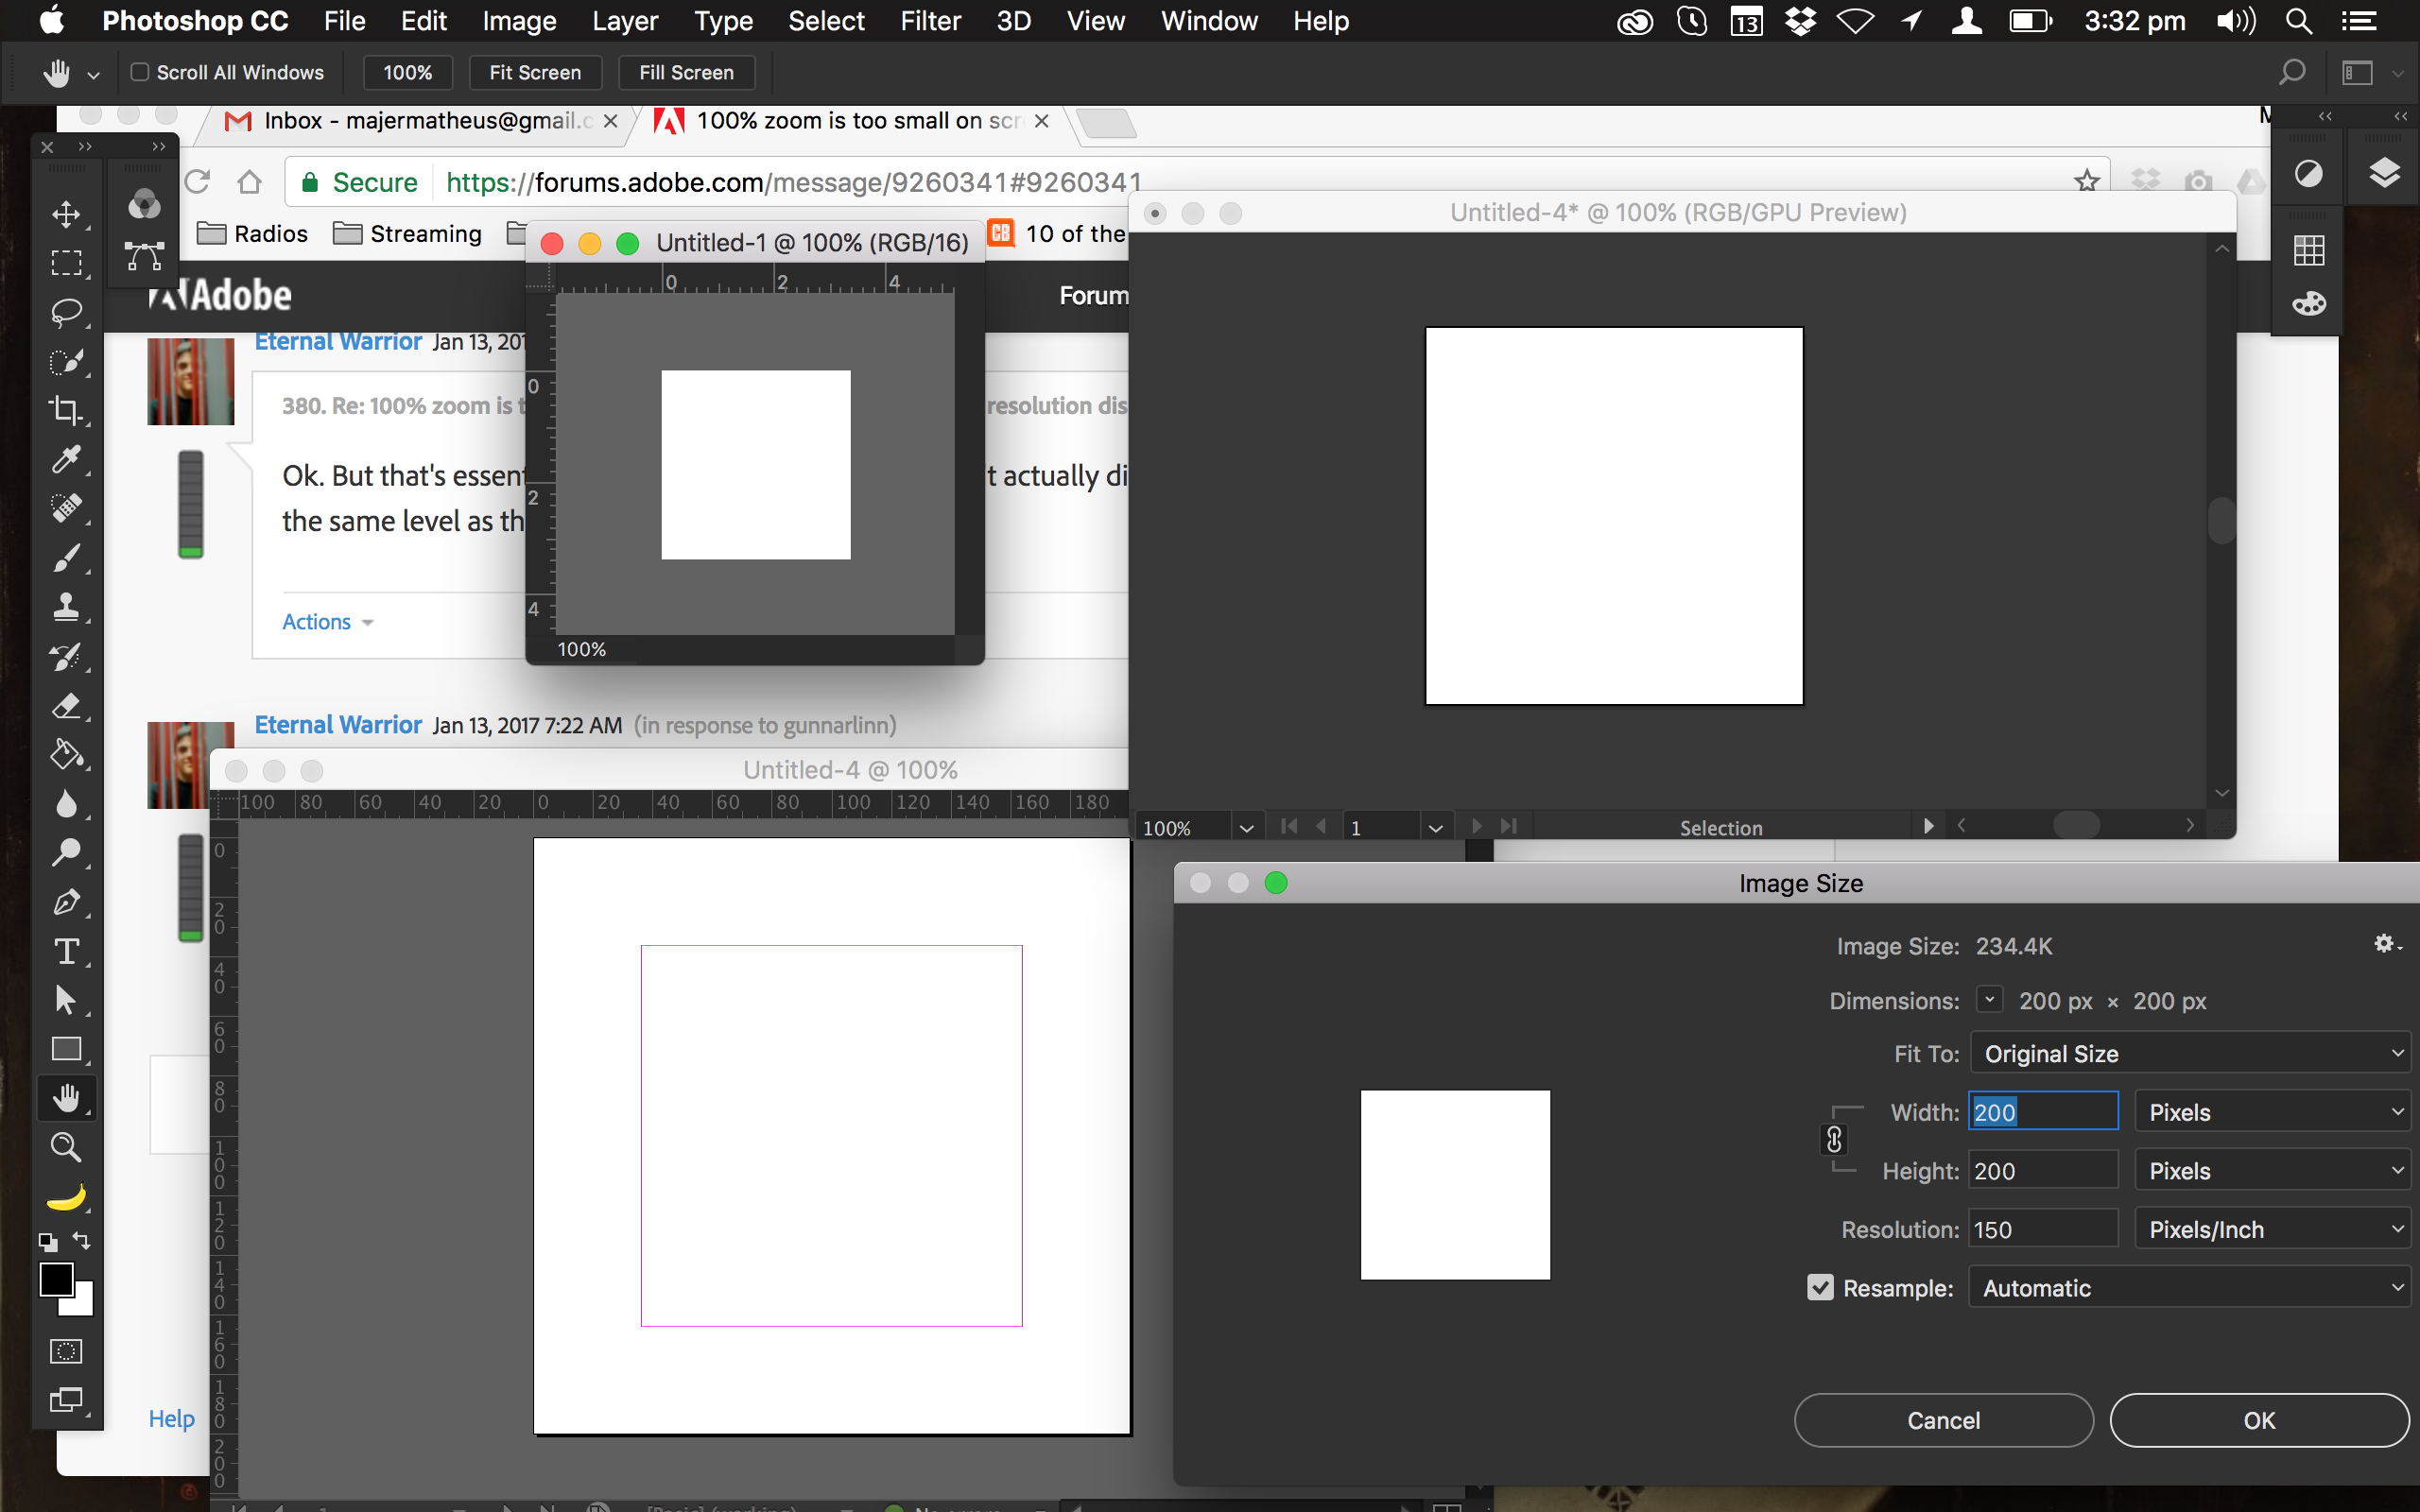
Task: Select the Rectangular Marquee tool
Action: click(x=66, y=263)
